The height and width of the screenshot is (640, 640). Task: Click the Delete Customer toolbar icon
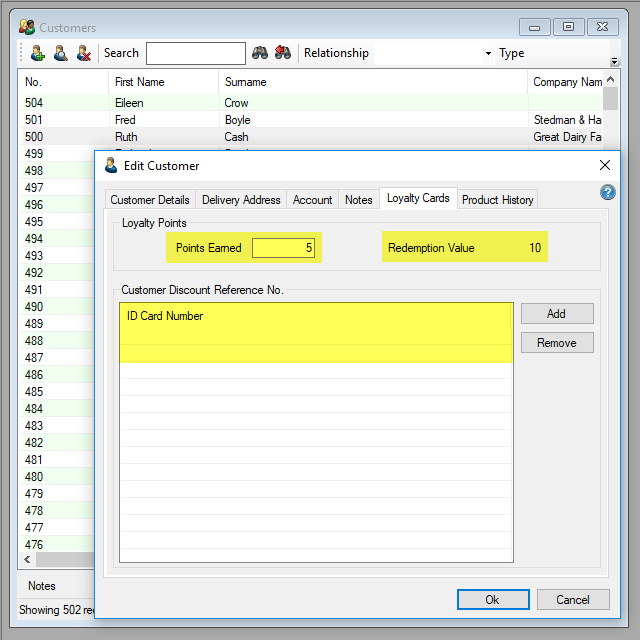click(84, 53)
